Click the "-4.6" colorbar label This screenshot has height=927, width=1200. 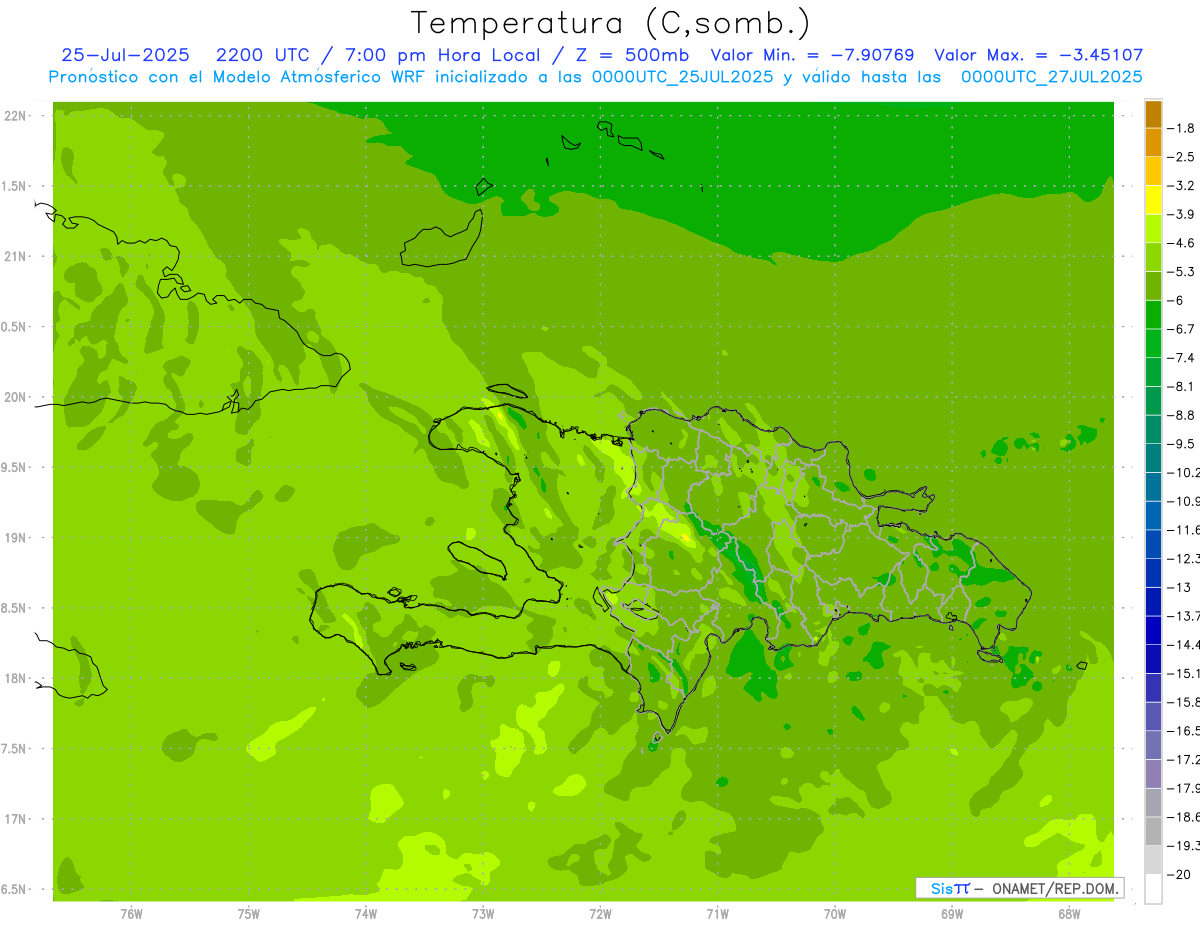click(1182, 243)
